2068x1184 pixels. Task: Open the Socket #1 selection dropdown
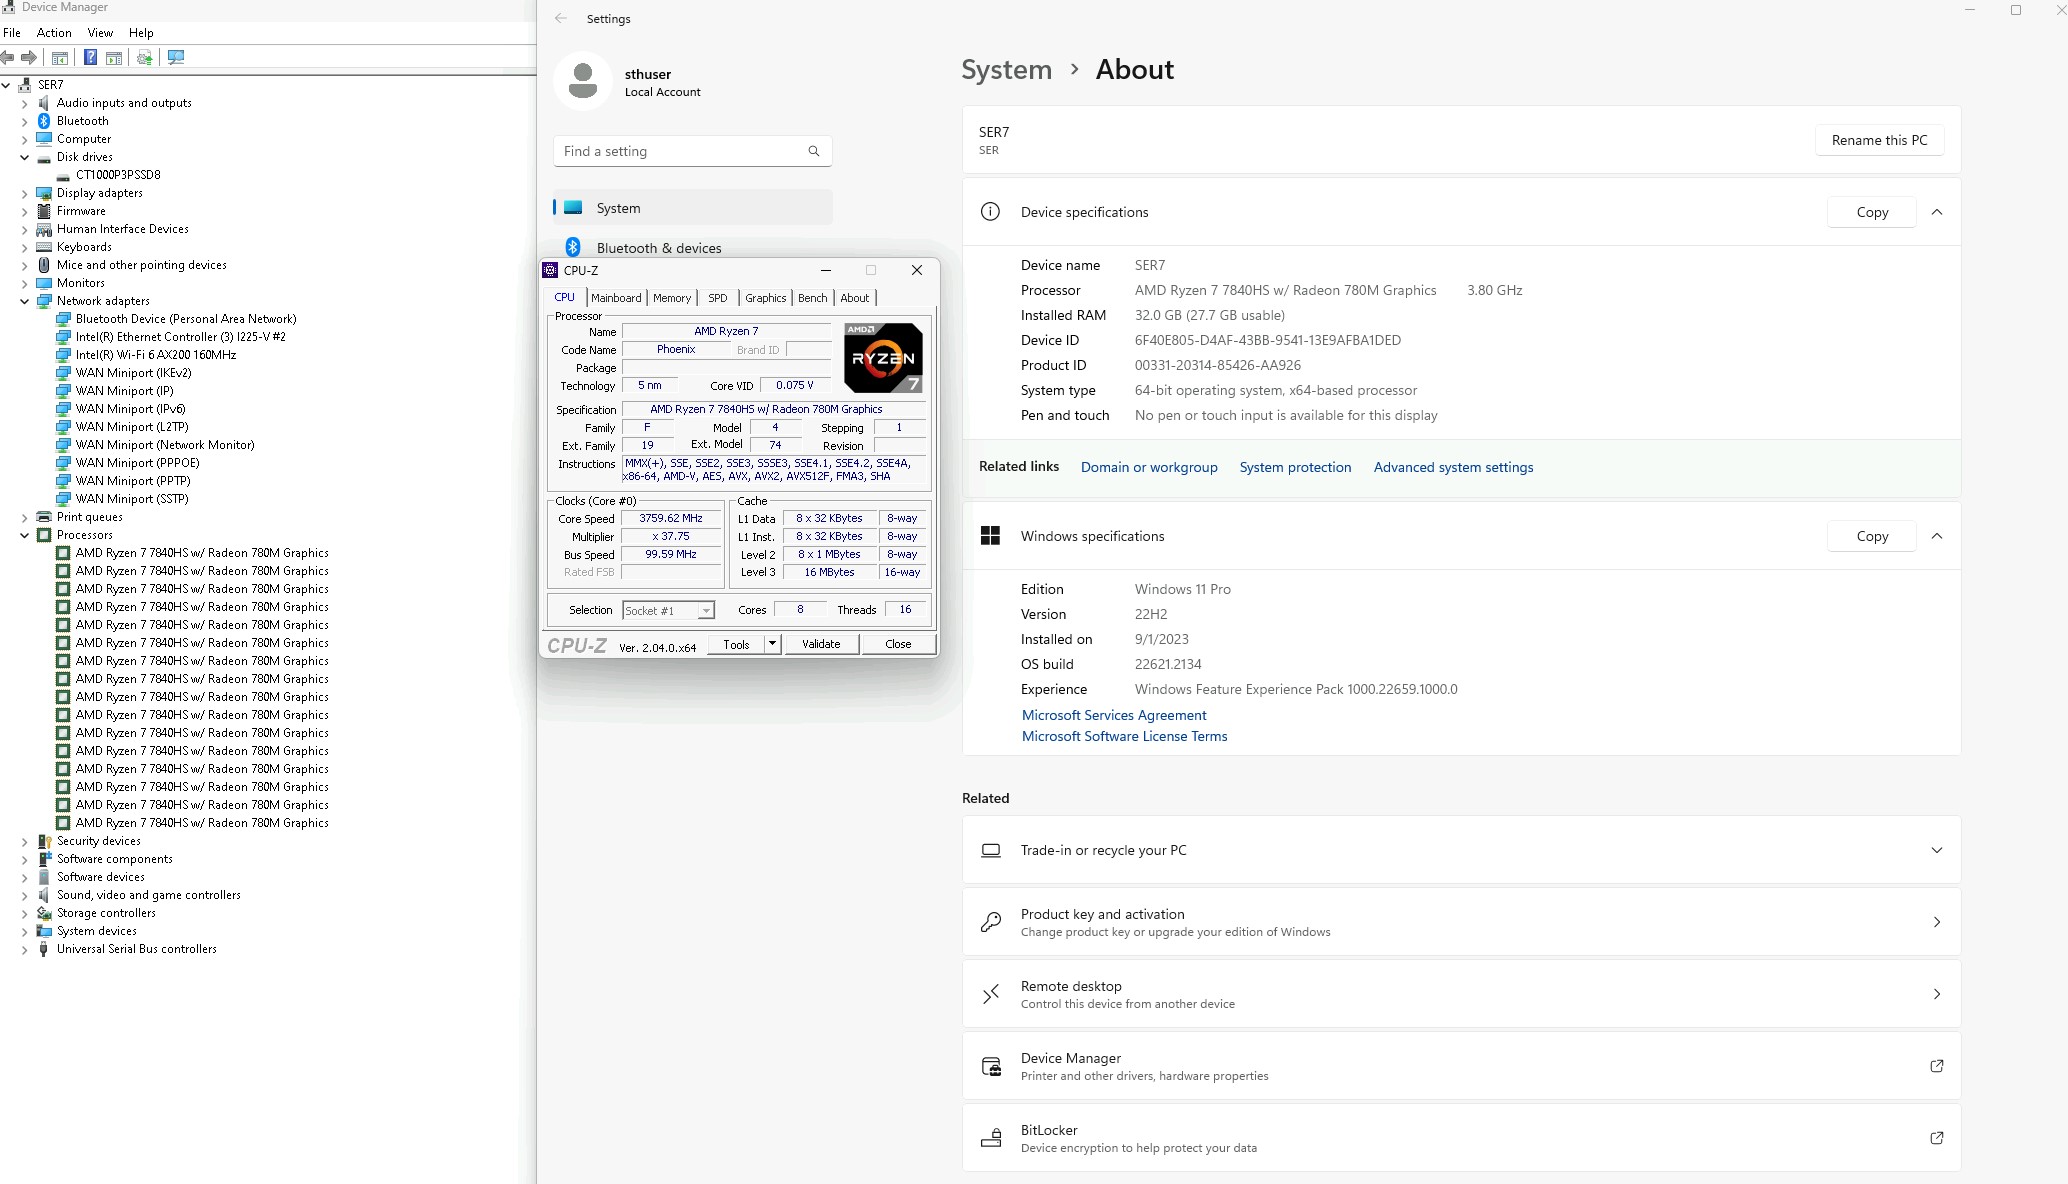[706, 611]
